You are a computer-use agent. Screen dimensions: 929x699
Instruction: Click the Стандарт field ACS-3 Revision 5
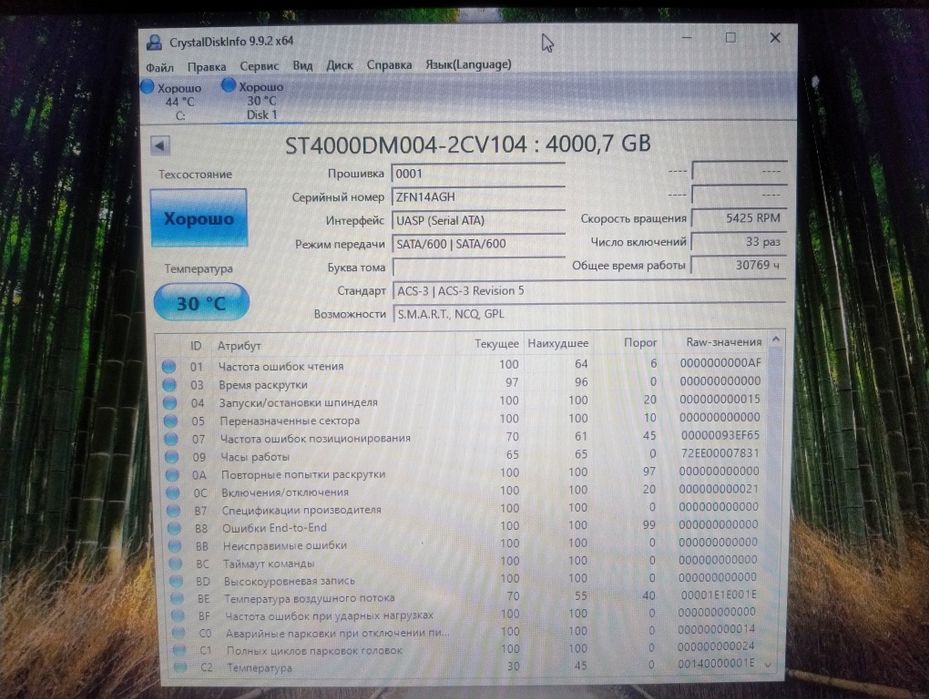pyautogui.click(x=589, y=291)
